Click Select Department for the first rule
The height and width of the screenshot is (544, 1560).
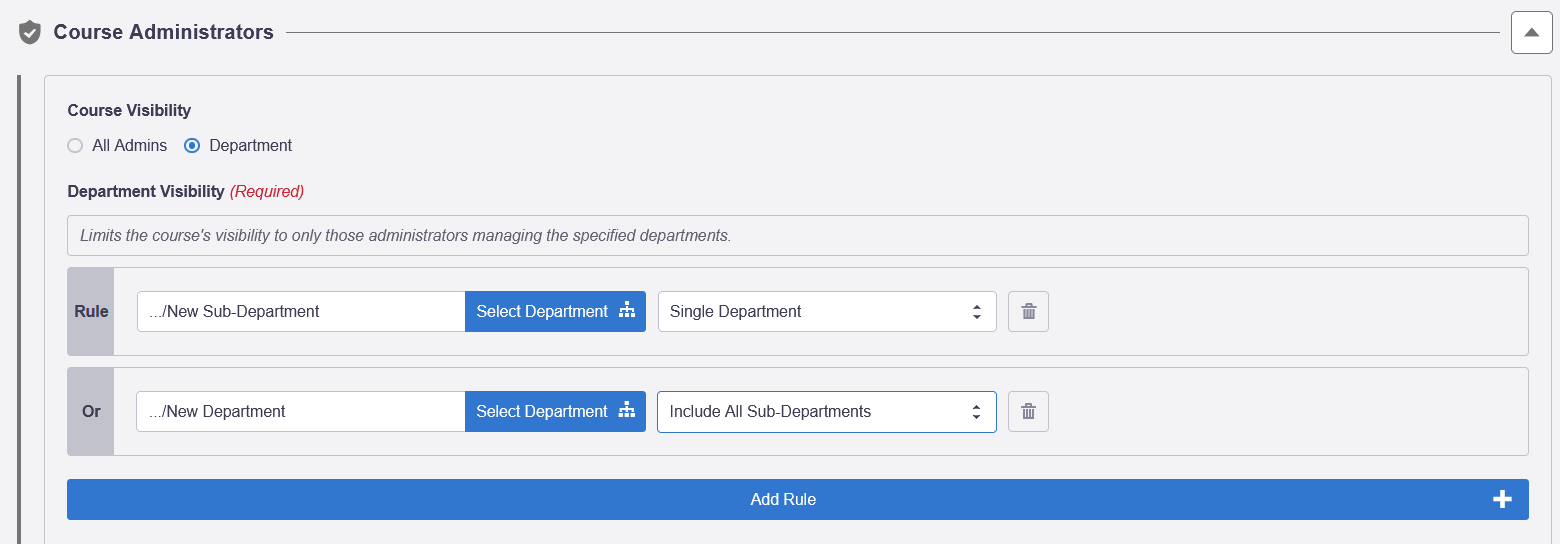tap(555, 312)
